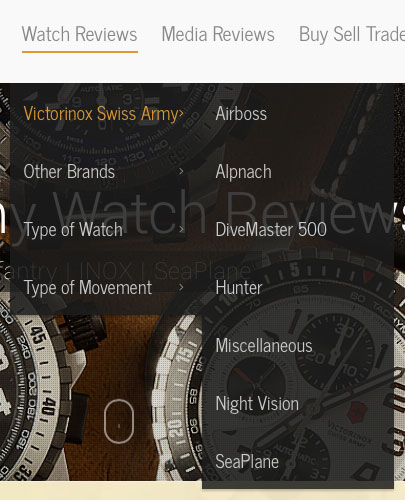
Task: Select Type of Movement menu entry
Action: (88, 288)
